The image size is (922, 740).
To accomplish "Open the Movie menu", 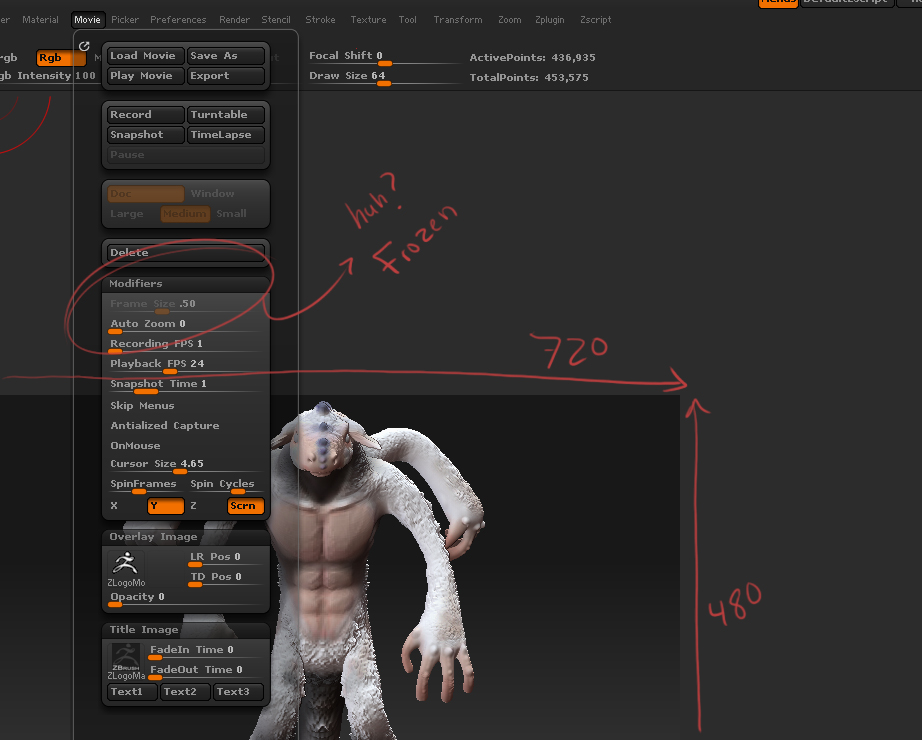I will point(87,19).
